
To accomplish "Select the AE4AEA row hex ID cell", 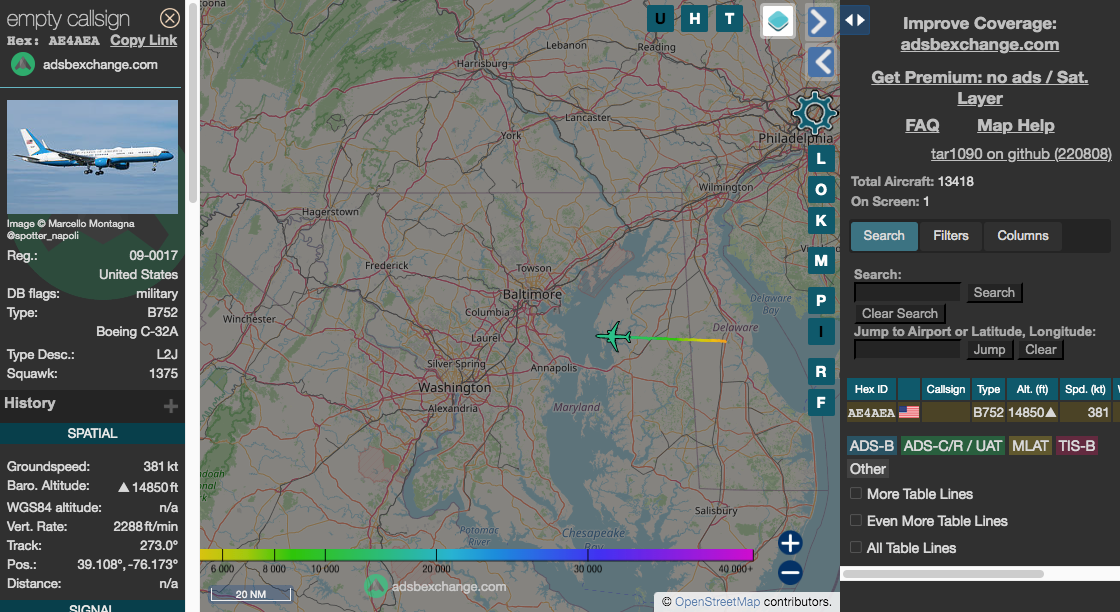I will pos(871,412).
